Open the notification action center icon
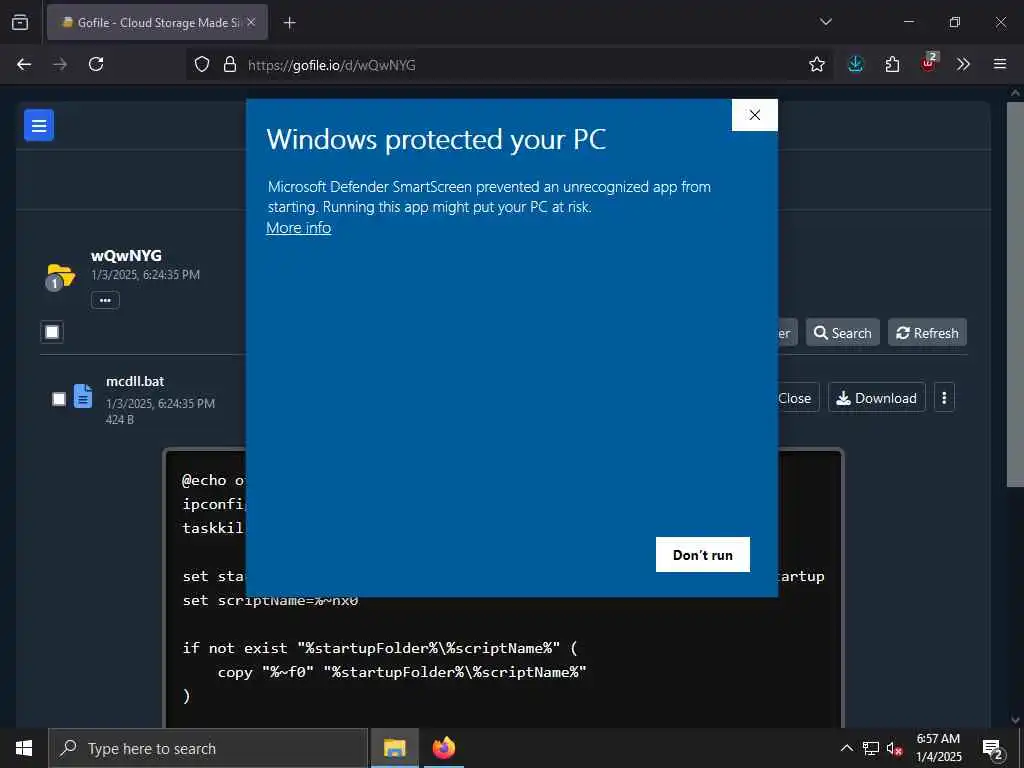Viewport: 1024px width, 768px height. [x=993, y=748]
